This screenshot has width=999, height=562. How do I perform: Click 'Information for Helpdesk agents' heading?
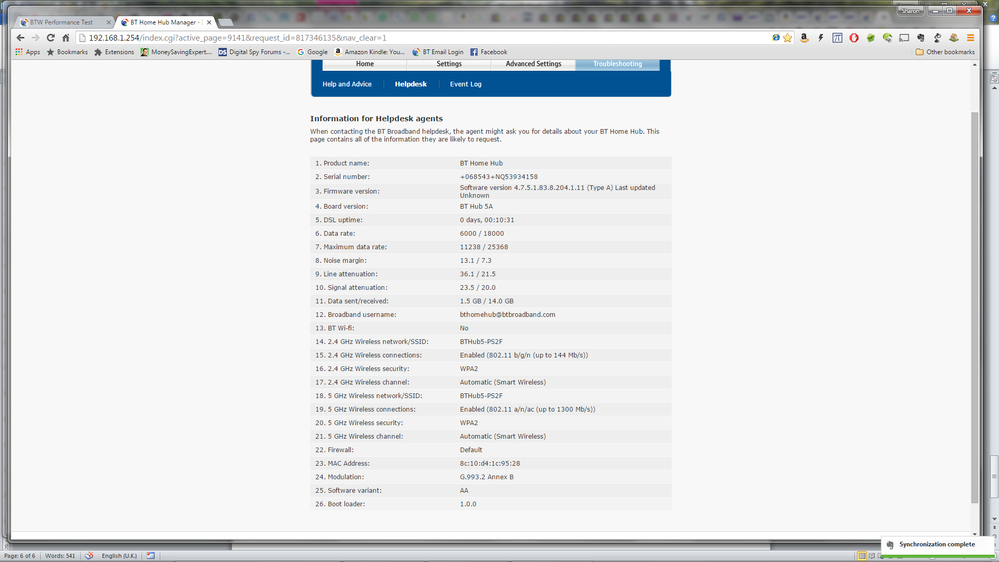coord(376,119)
